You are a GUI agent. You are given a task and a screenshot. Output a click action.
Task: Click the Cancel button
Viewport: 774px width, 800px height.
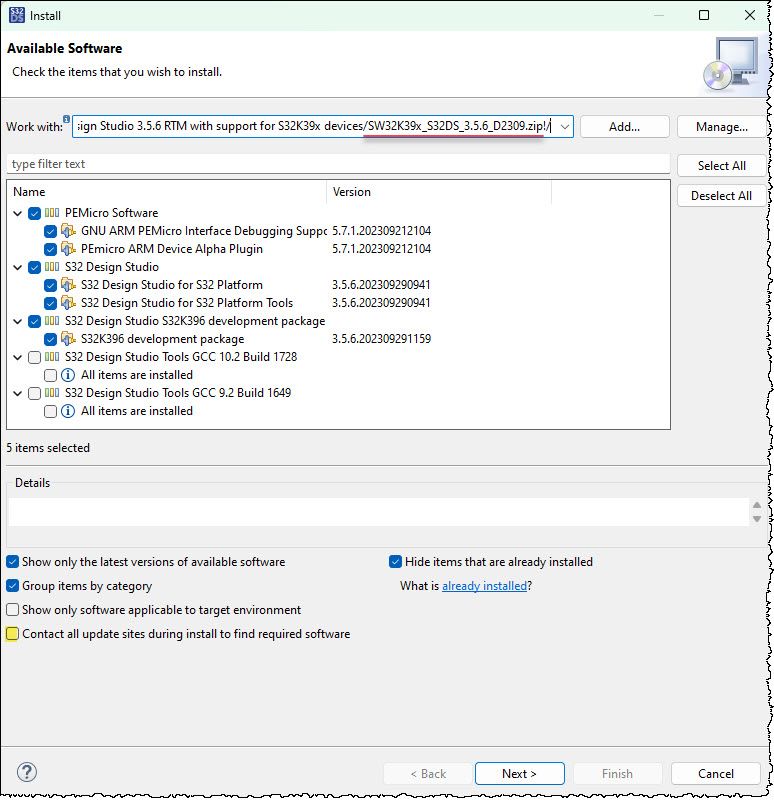pyautogui.click(x=716, y=773)
